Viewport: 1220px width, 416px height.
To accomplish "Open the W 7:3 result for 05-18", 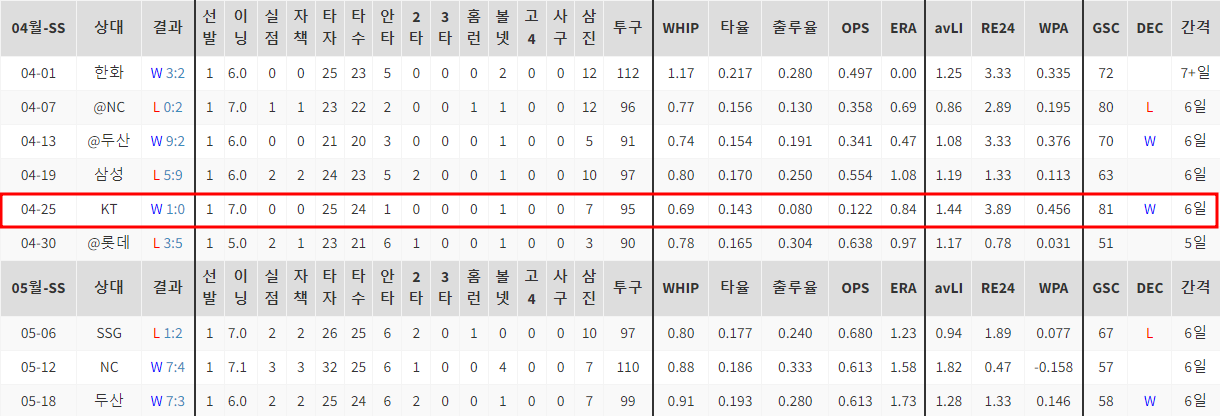I will (x=167, y=401).
